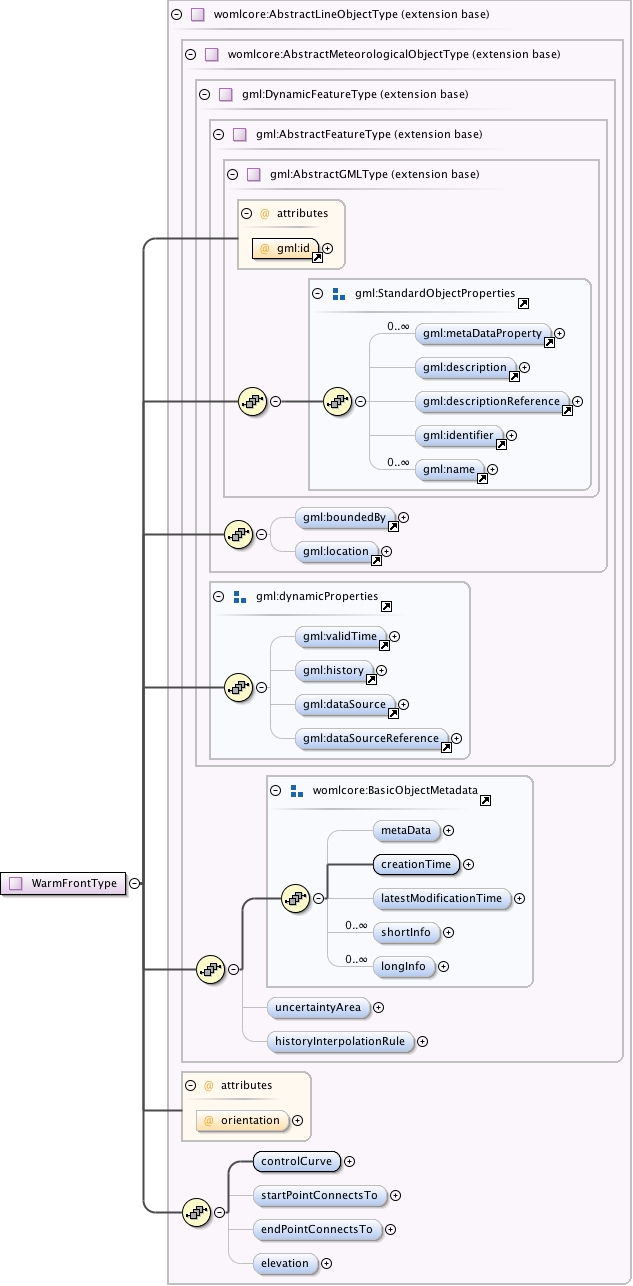Viewport: 633px width, 1286px height.
Task: Expand the orientation attribute
Action: coord(297,1121)
